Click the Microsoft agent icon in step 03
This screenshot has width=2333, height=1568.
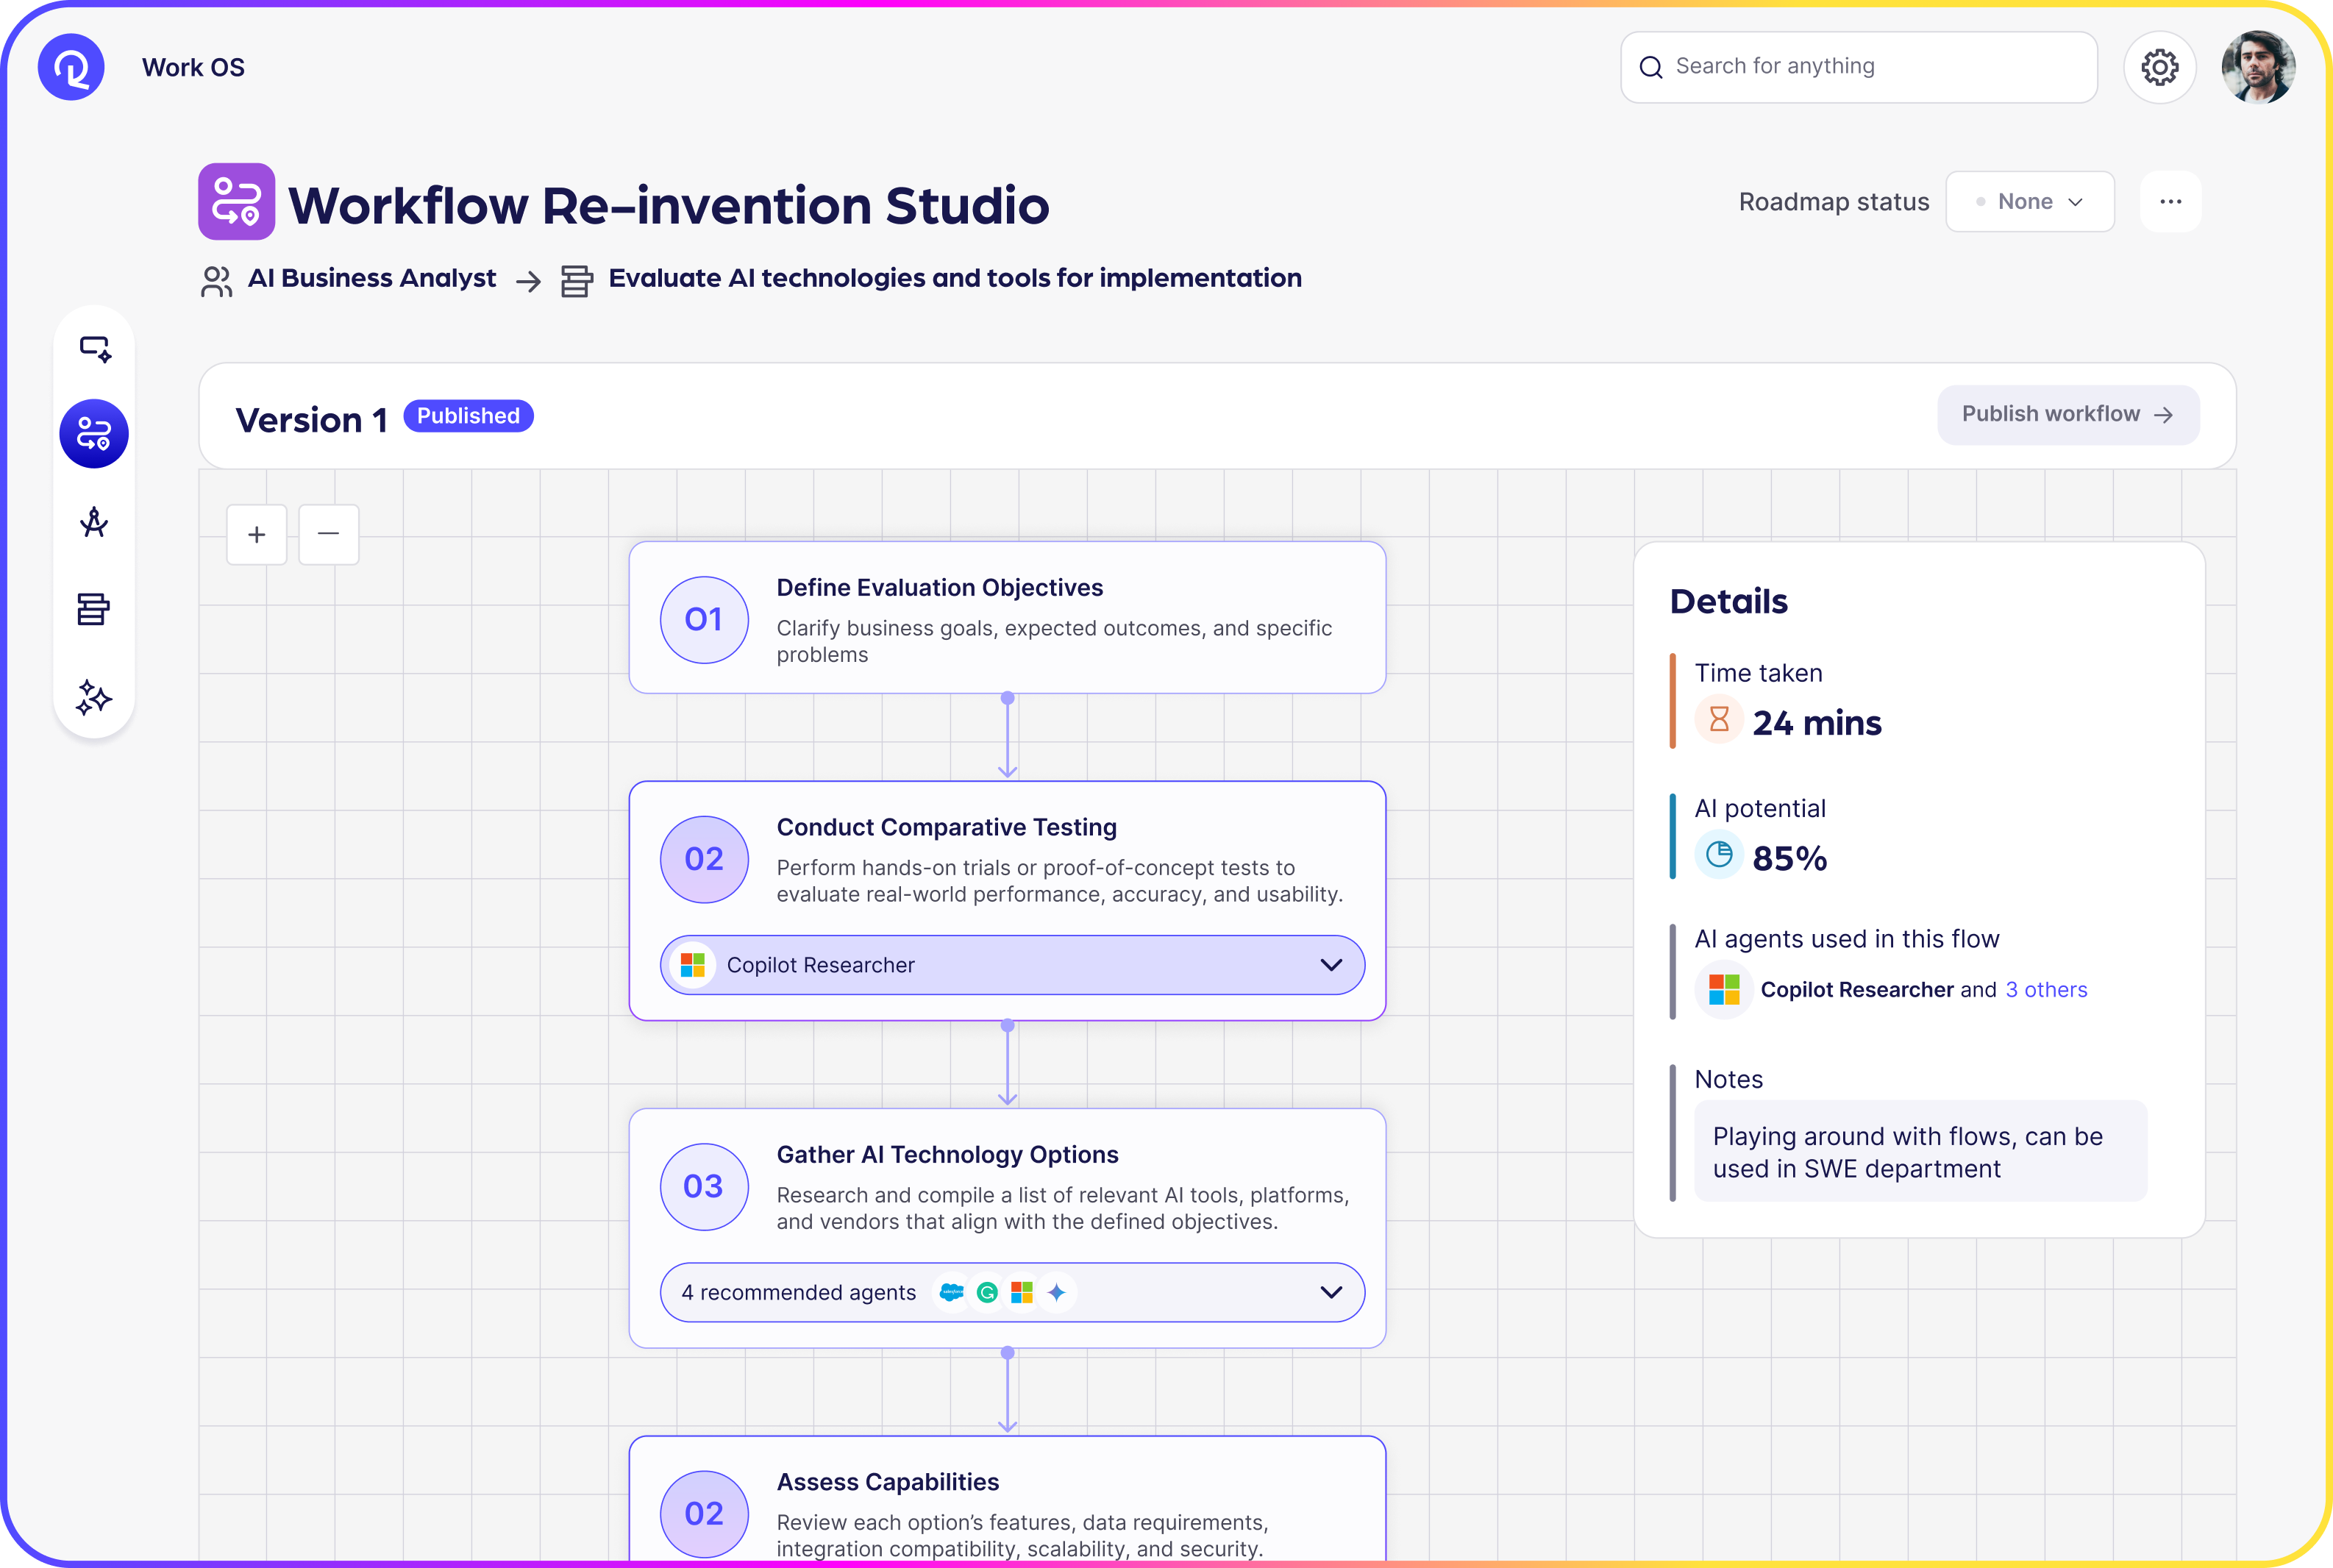1022,1292
